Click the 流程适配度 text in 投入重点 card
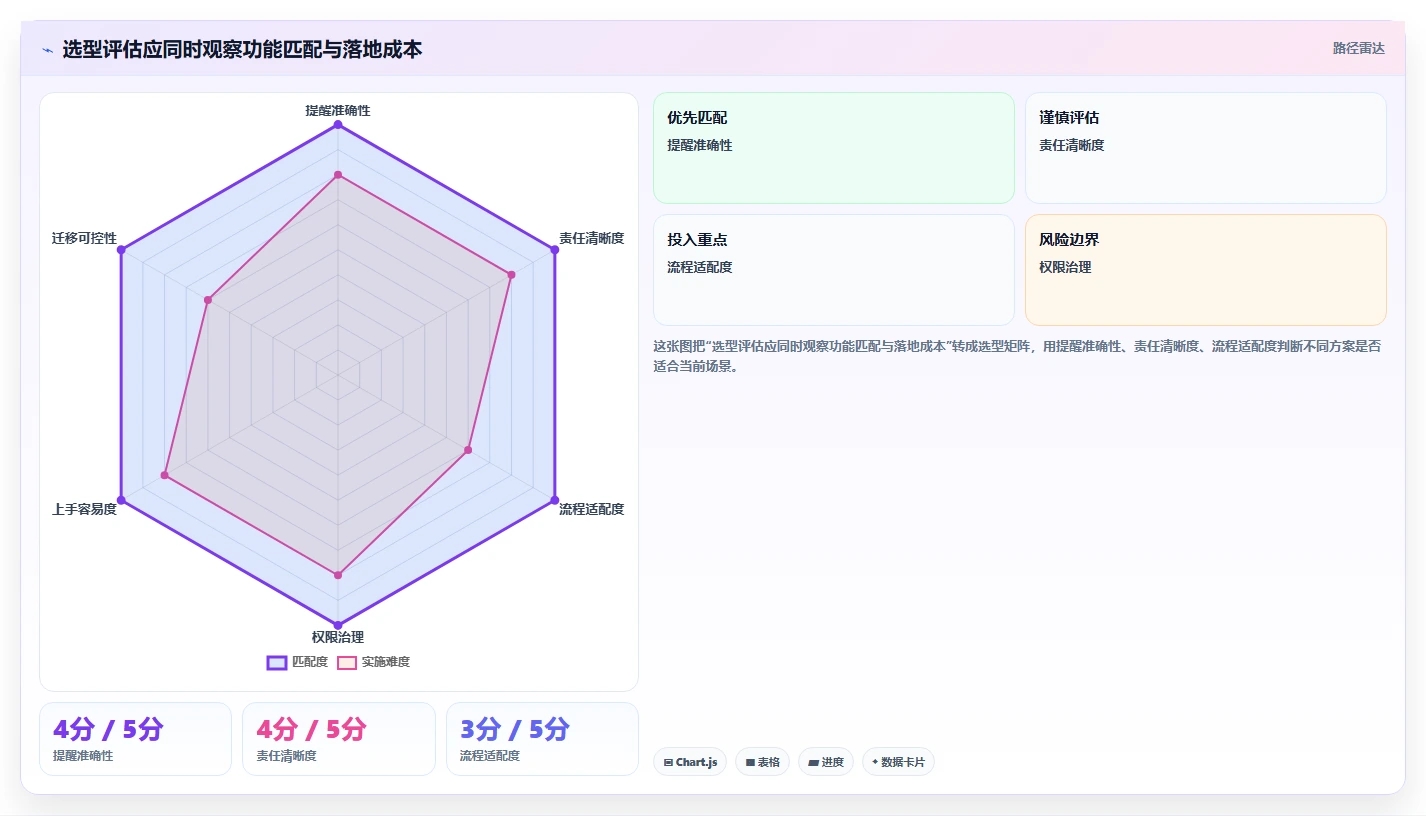 click(x=700, y=267)
